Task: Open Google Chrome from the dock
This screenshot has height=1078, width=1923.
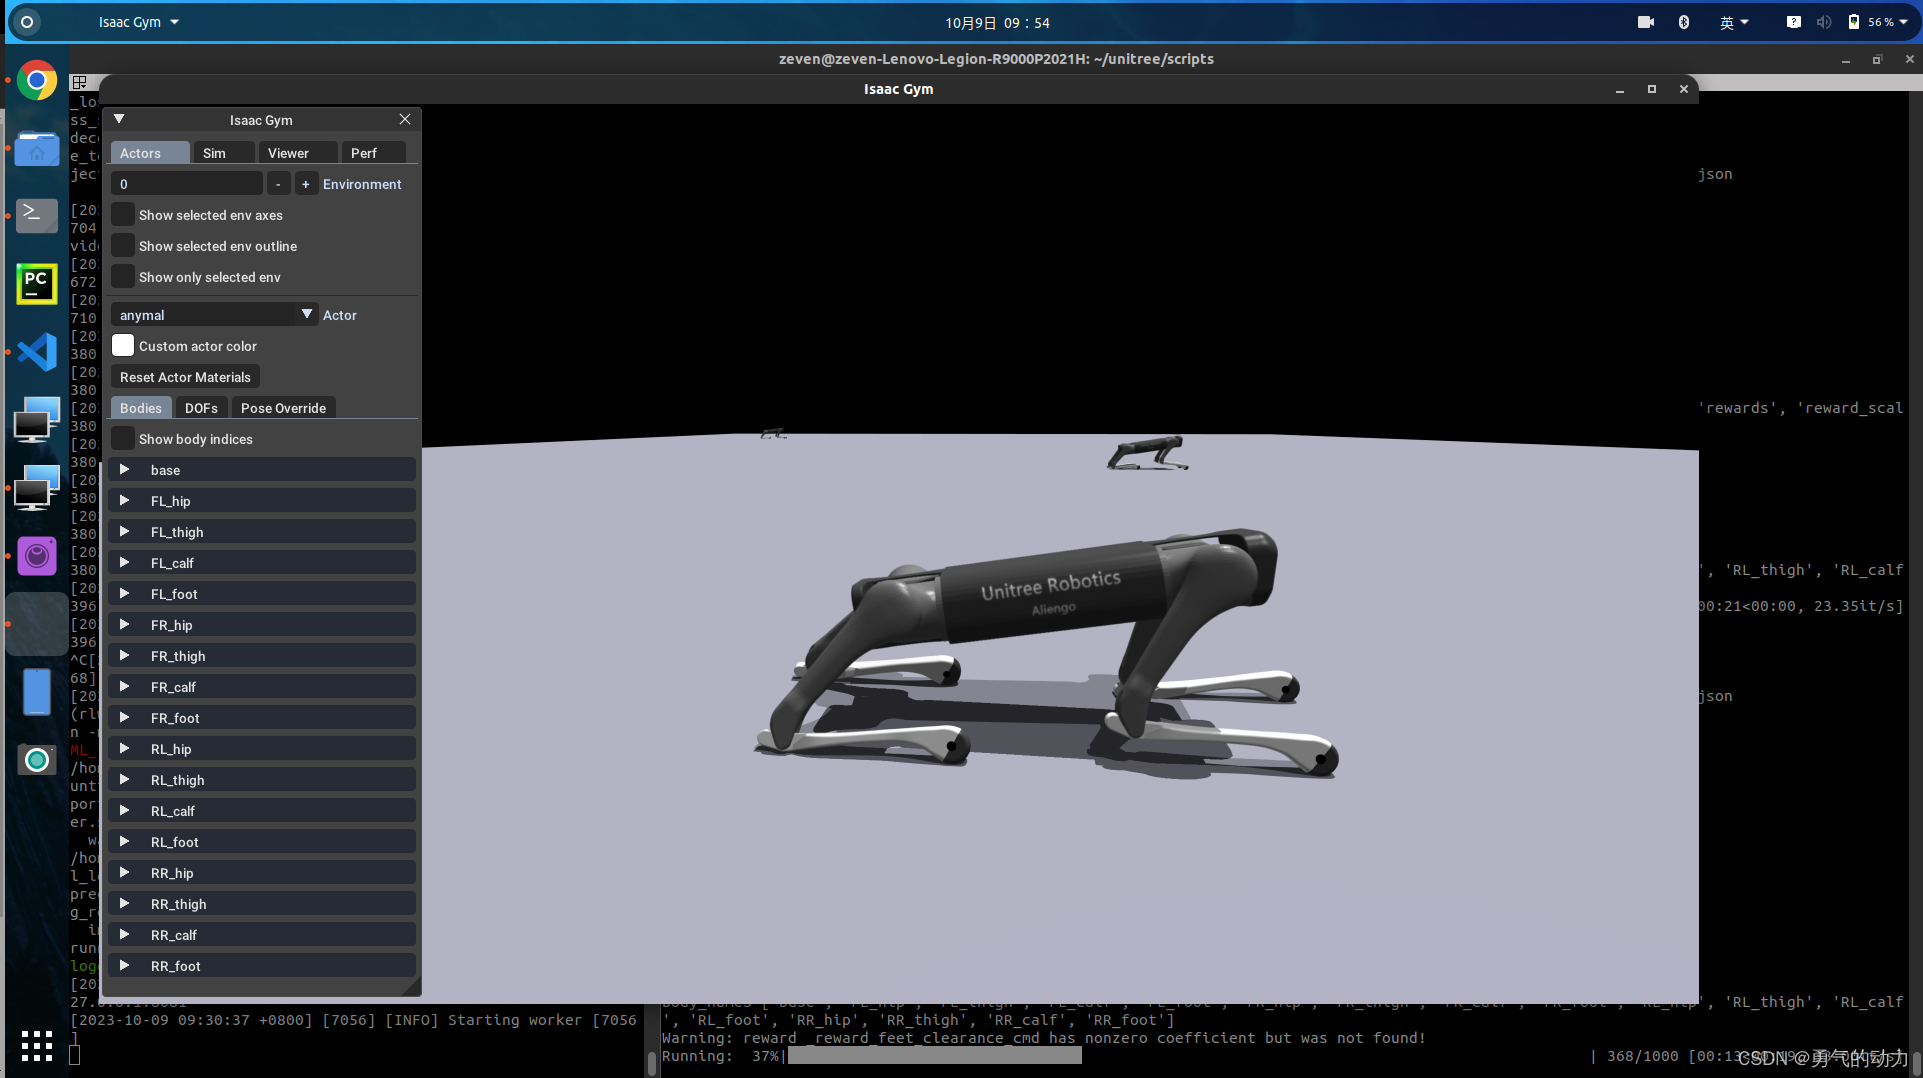Action: (x=37, y=81)
